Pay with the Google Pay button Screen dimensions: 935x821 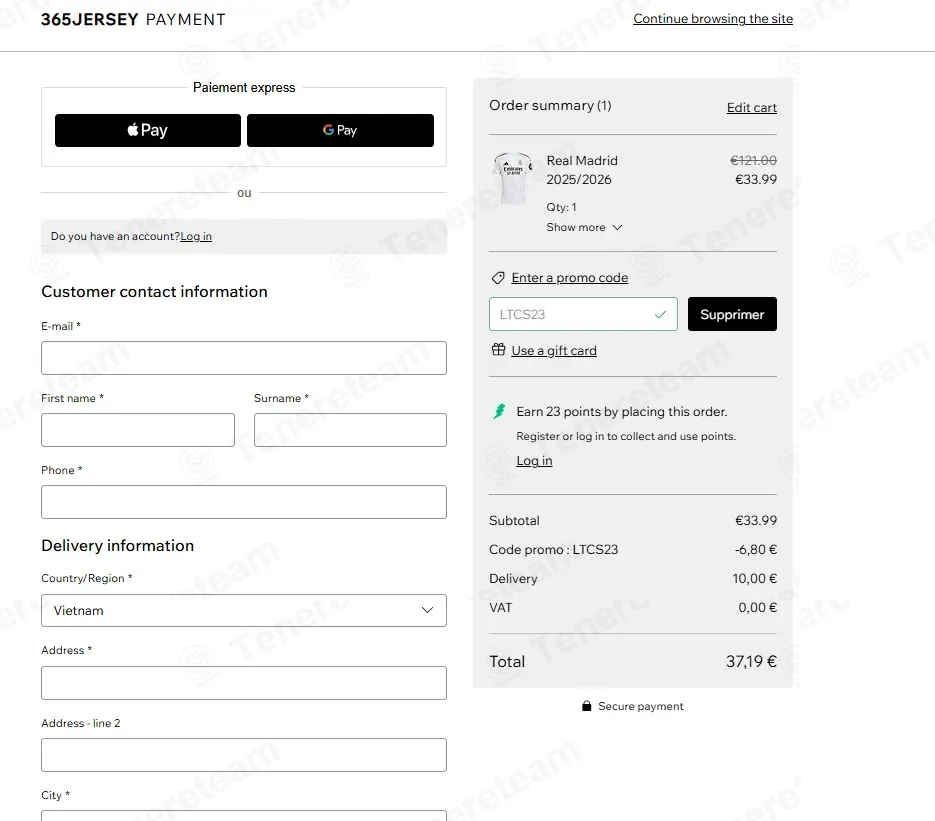[340, 130]
